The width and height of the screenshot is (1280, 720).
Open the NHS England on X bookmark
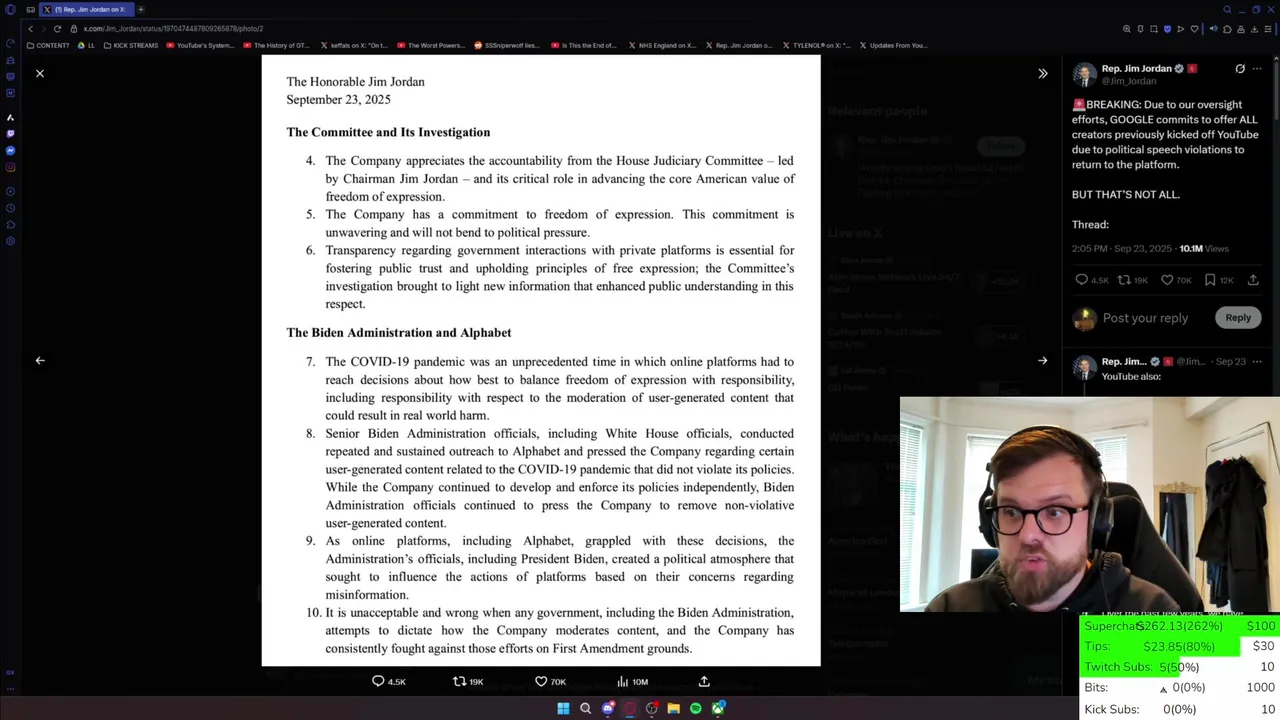661,45
